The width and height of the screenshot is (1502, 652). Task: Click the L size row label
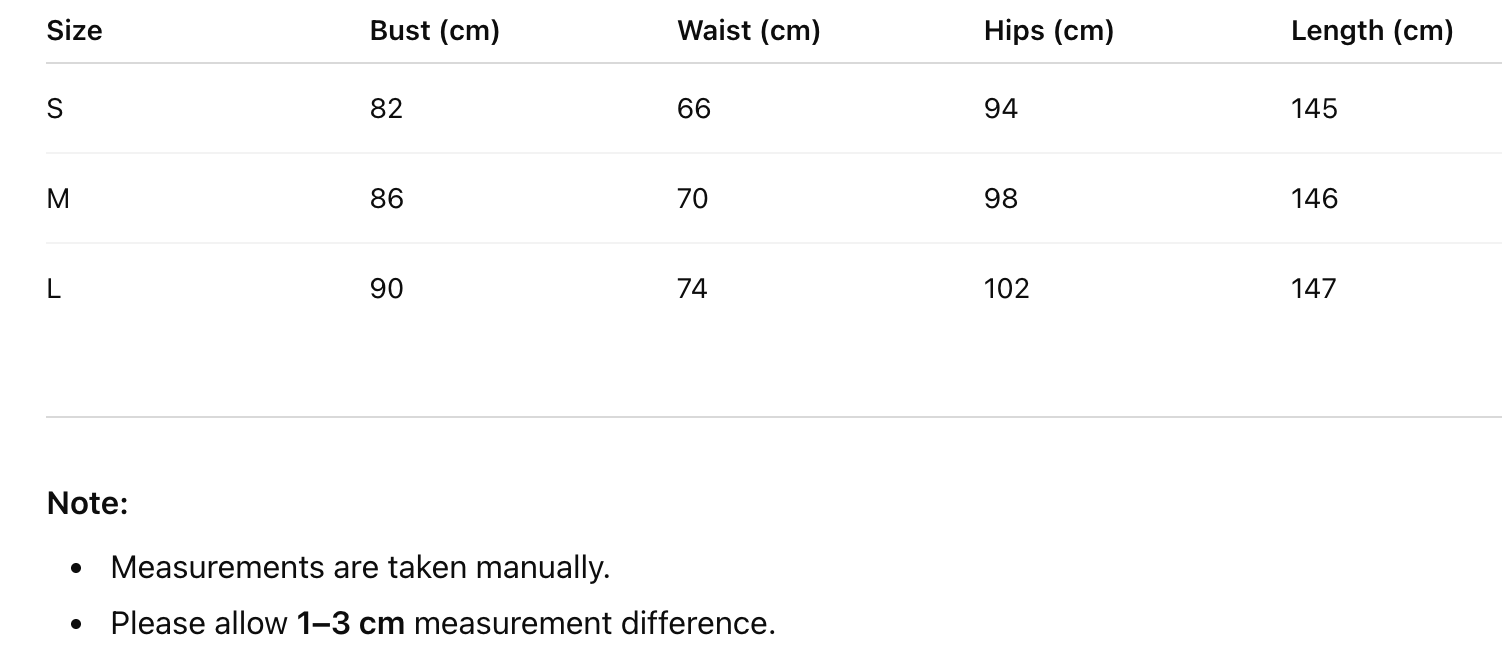[54, 289]
